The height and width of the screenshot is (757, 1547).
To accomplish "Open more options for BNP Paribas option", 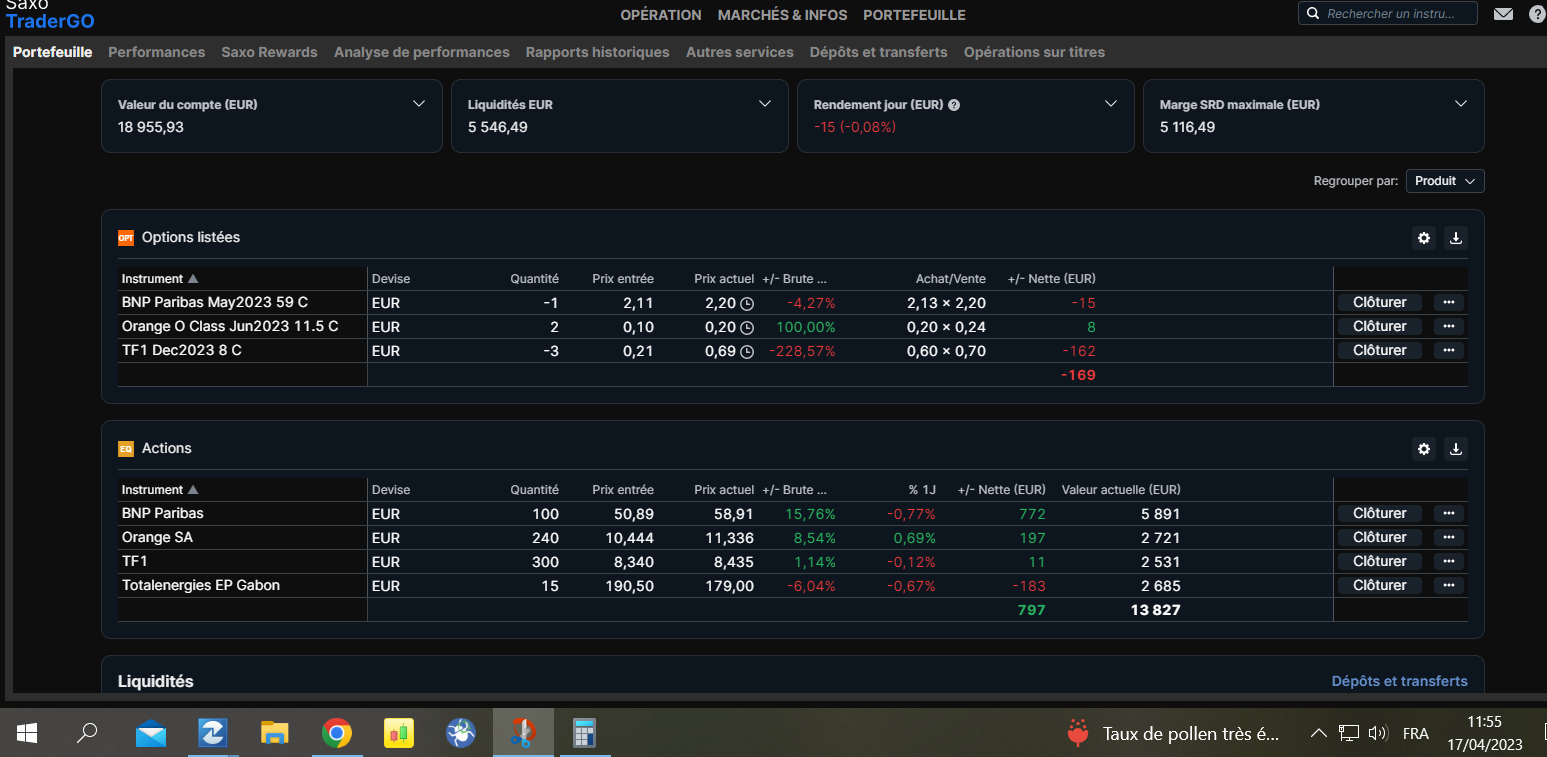I will tap(1448, 302).
